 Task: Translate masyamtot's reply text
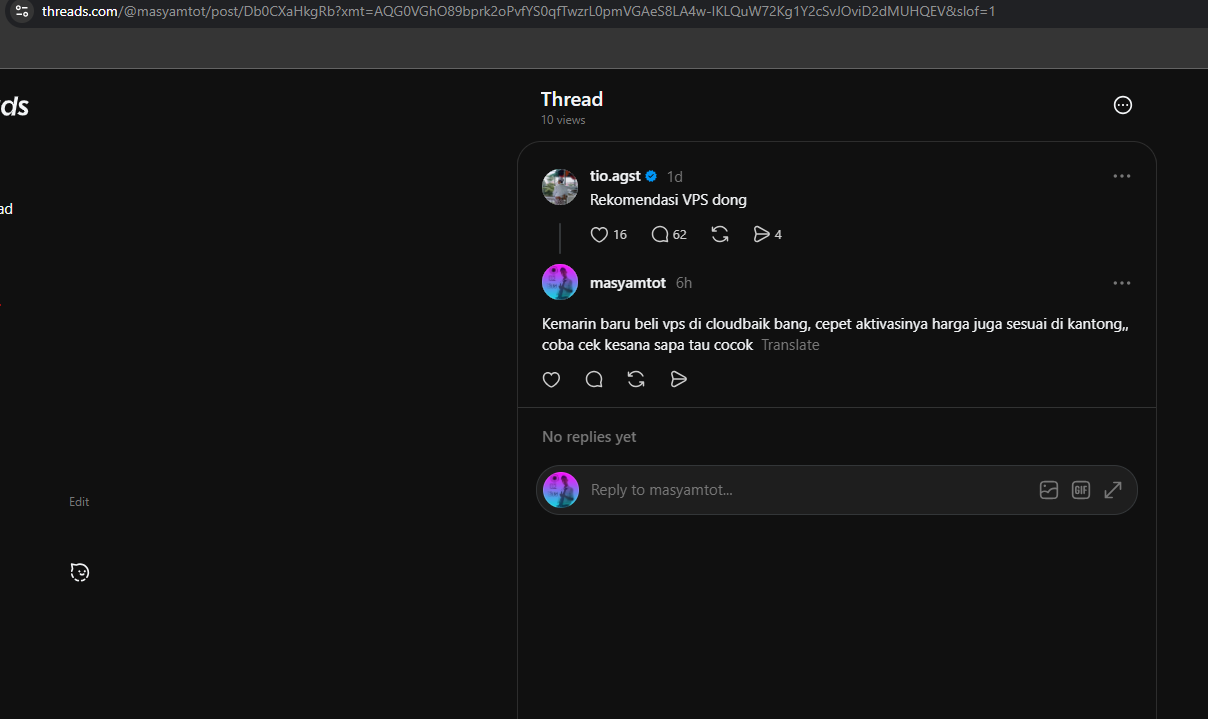(x=790, y=345)
